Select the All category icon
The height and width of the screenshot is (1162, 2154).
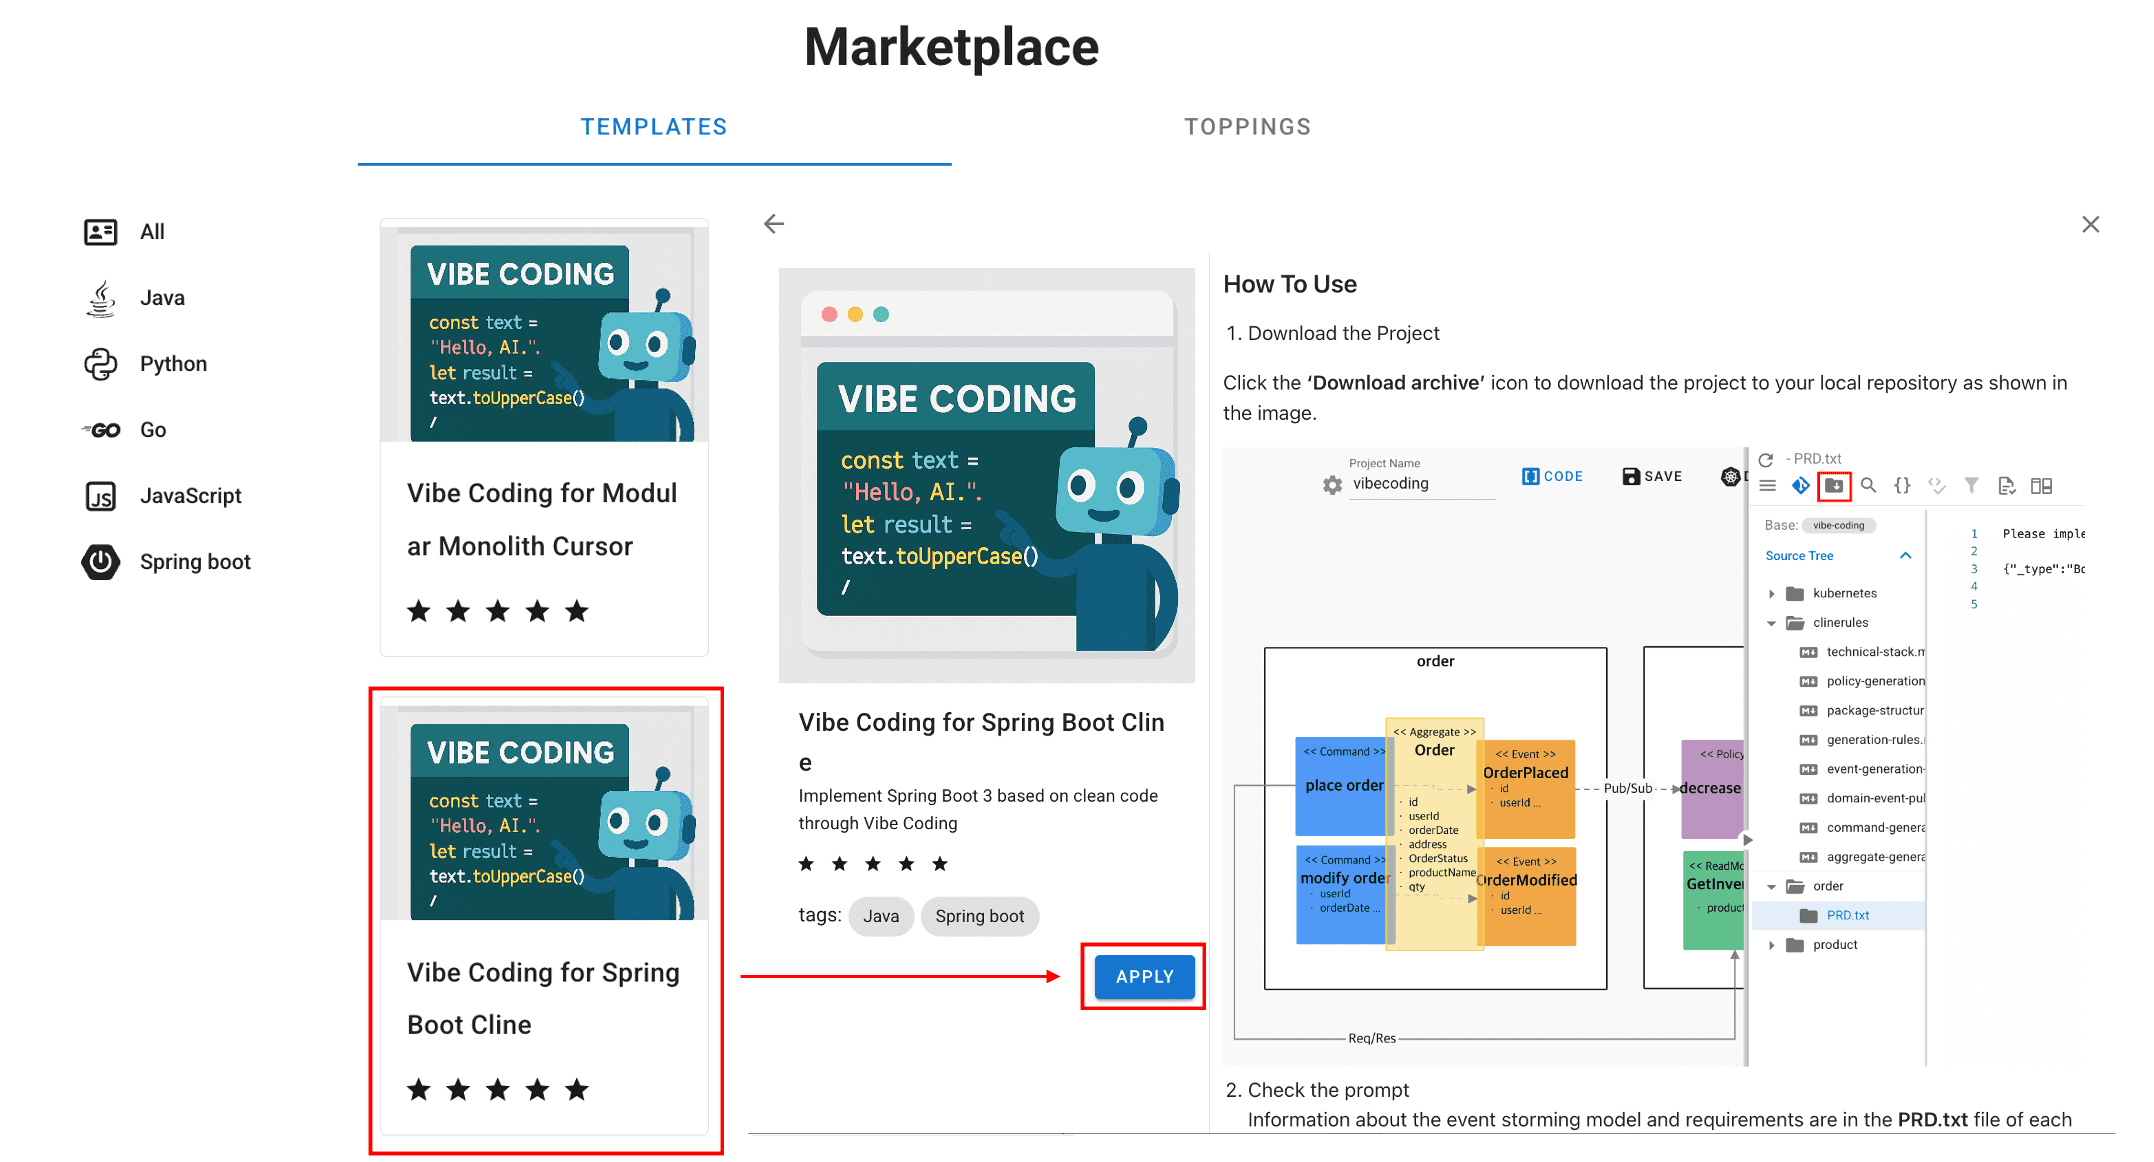(101, 232)
